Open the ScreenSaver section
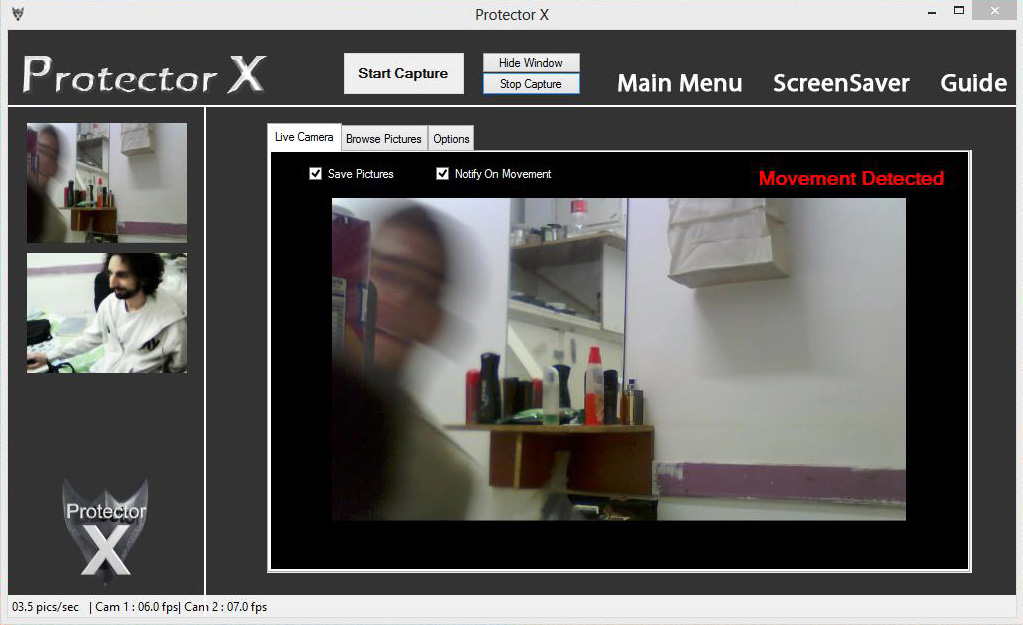This screenshot has height=625, width=1023. 841,83
